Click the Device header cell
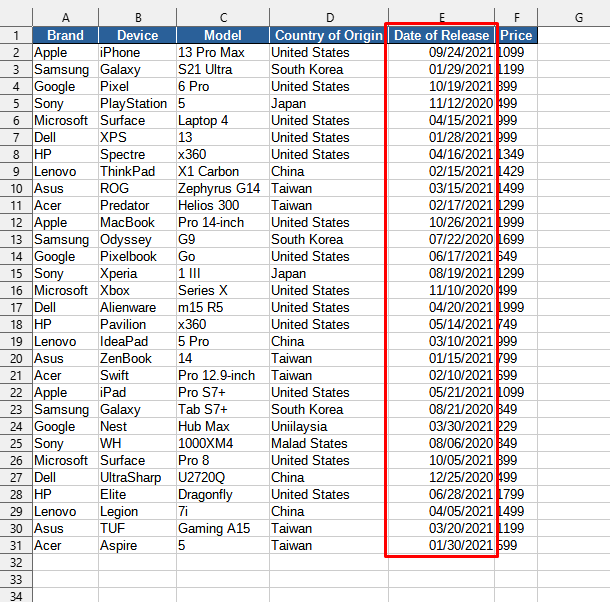This screenshot has height=602, width=610. coord(137,35)
